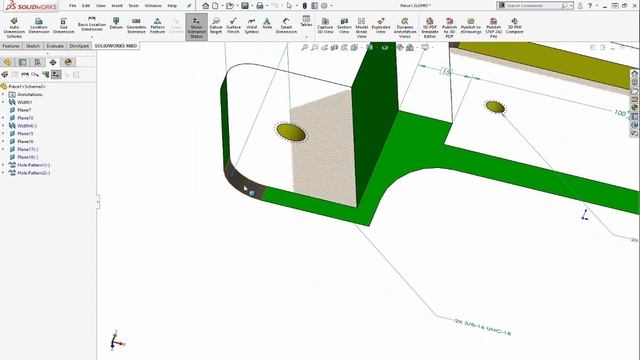This screenshot has width=640, height=360.
Task: Click Zoom to Fit in heads-up toolbar
Action: 304,48
